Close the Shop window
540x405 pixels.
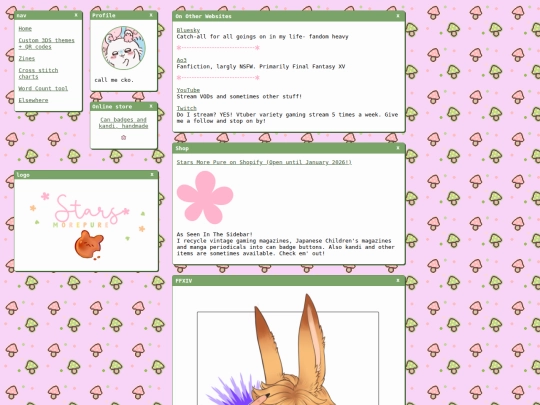398,148
